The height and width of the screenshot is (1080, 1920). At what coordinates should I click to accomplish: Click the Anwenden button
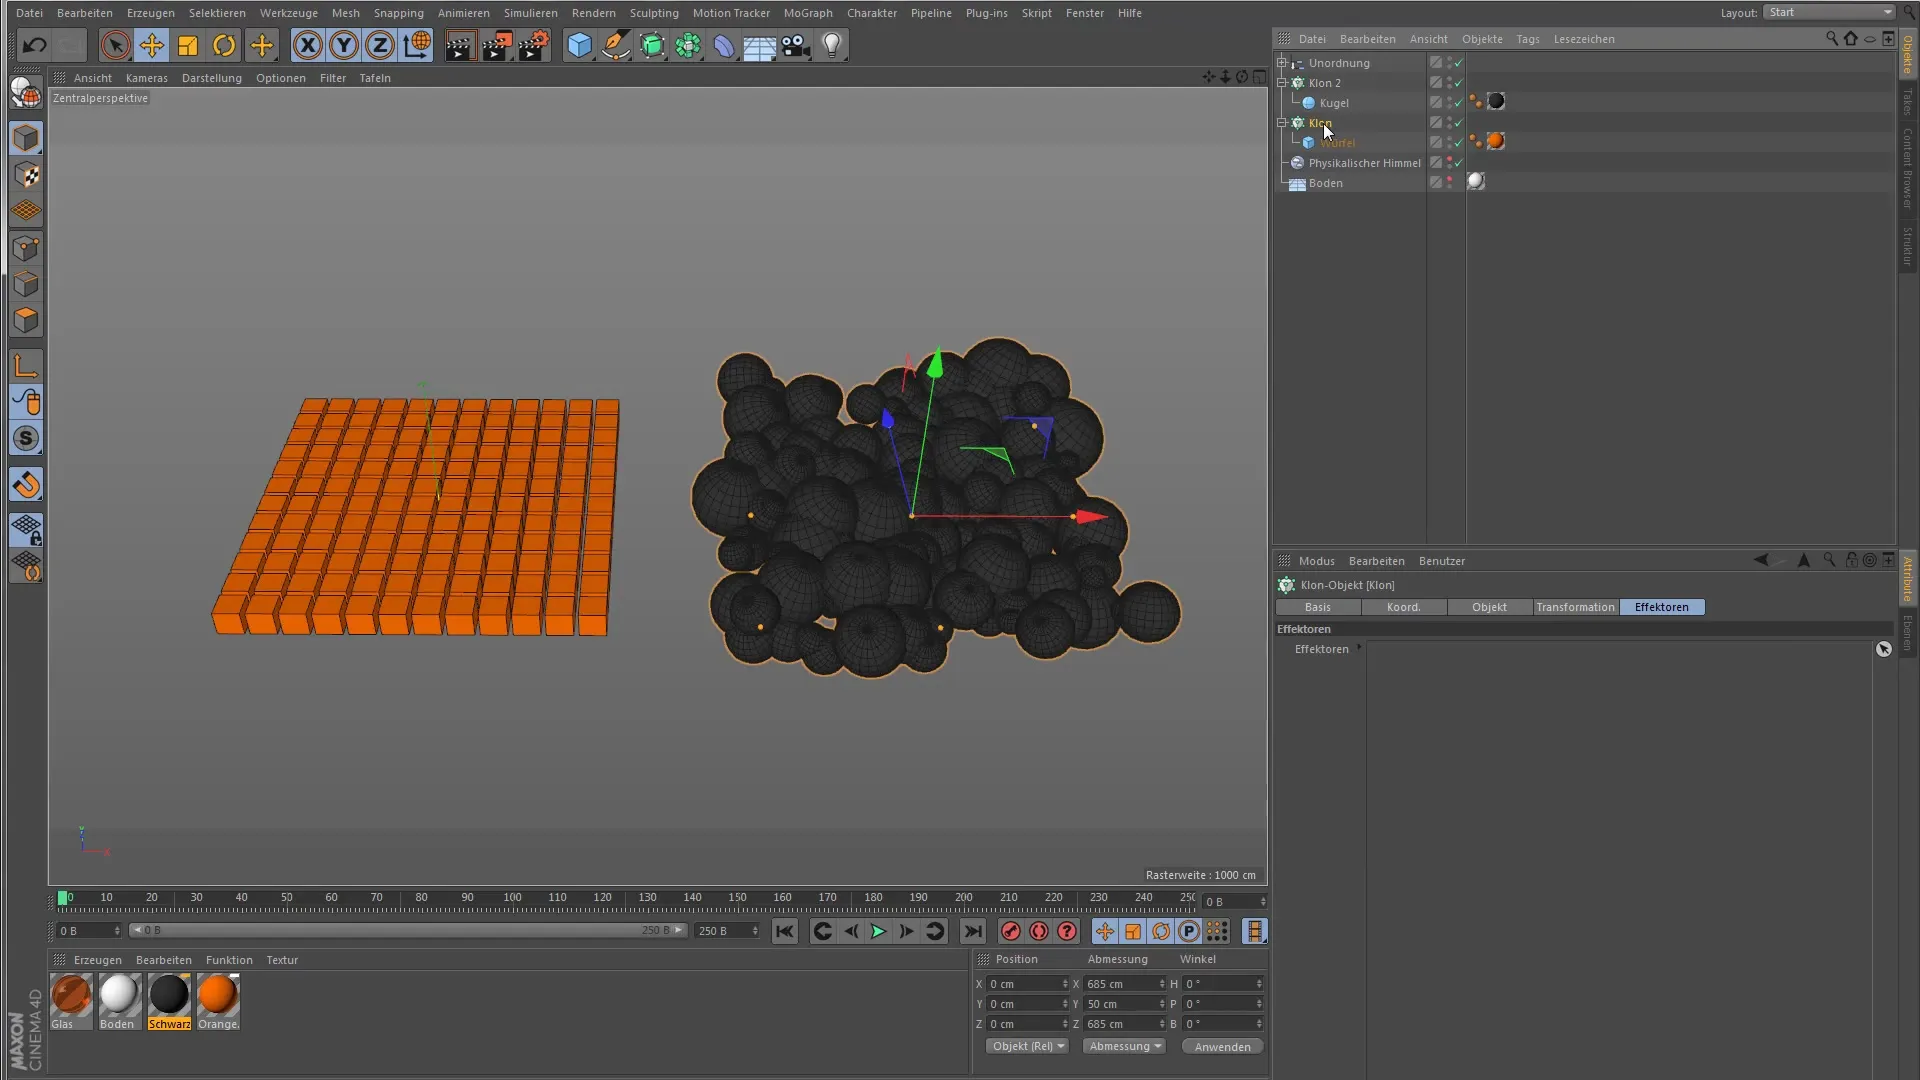tap(1222, 1046)
